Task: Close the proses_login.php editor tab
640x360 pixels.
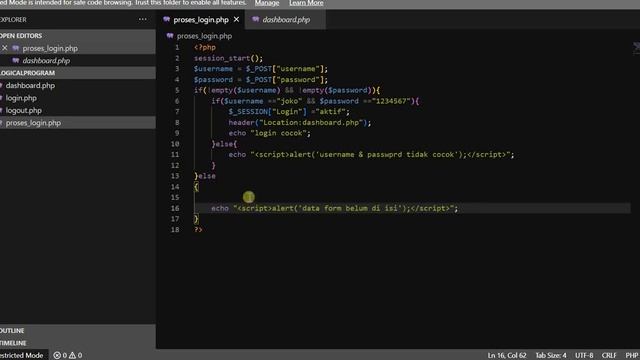Action: pos(236,20)
